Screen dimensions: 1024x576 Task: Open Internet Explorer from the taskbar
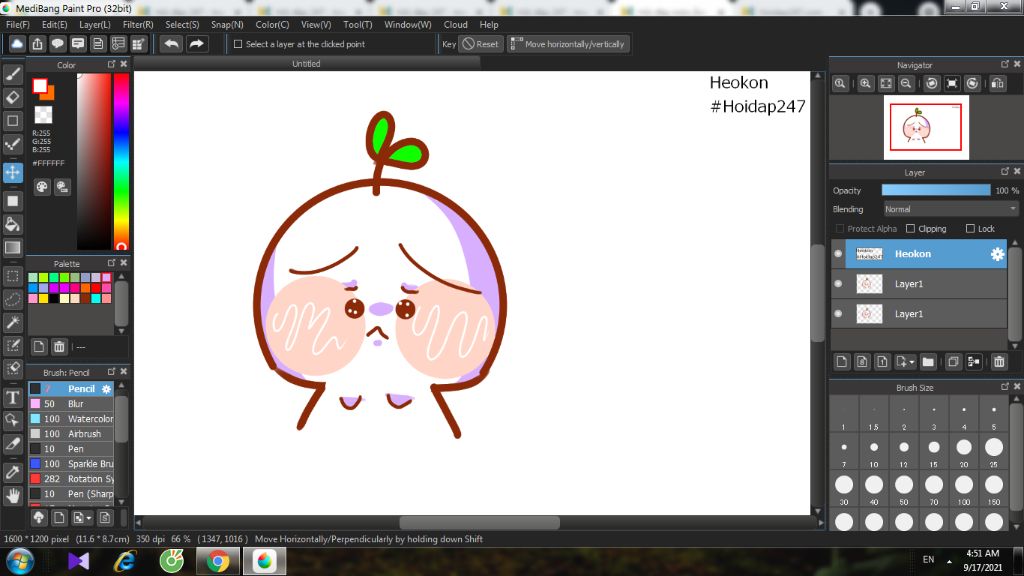[125, 561]
